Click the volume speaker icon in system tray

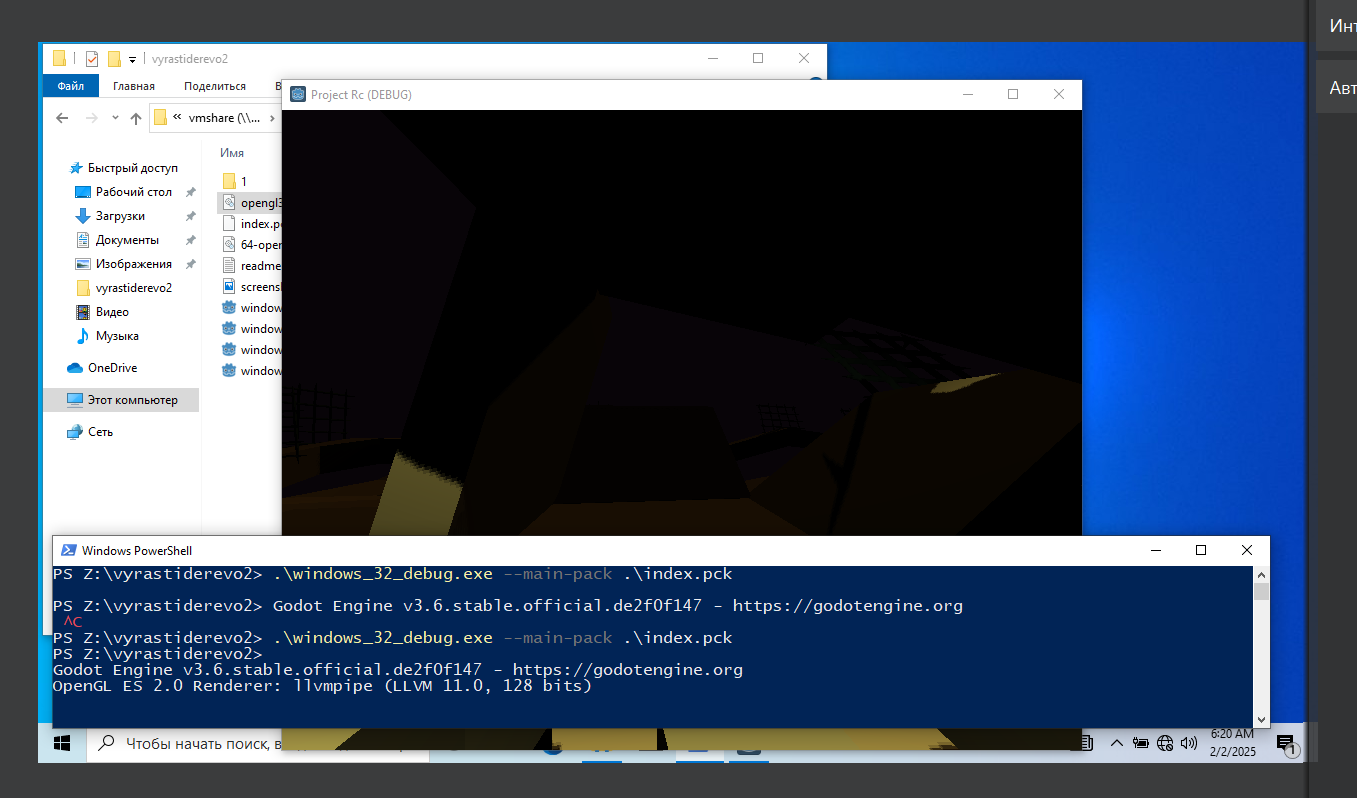point(1189,743)
